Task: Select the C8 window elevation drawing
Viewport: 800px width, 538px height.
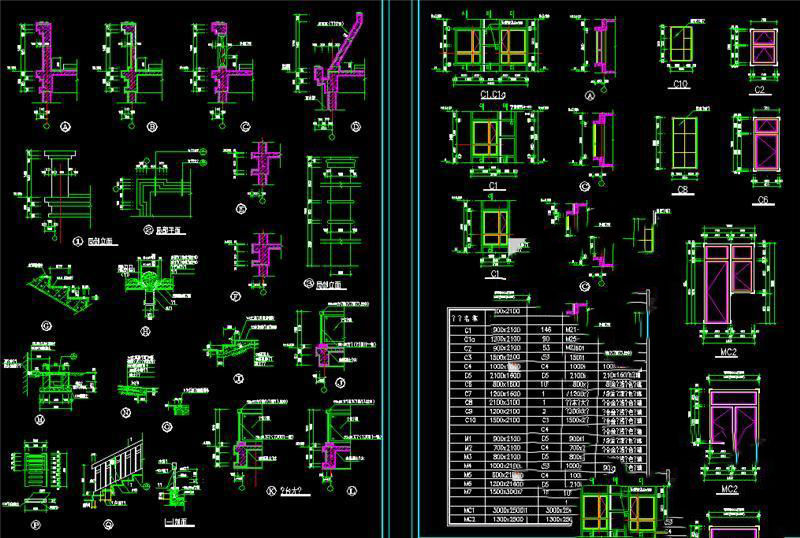Action: click(678, 146)
